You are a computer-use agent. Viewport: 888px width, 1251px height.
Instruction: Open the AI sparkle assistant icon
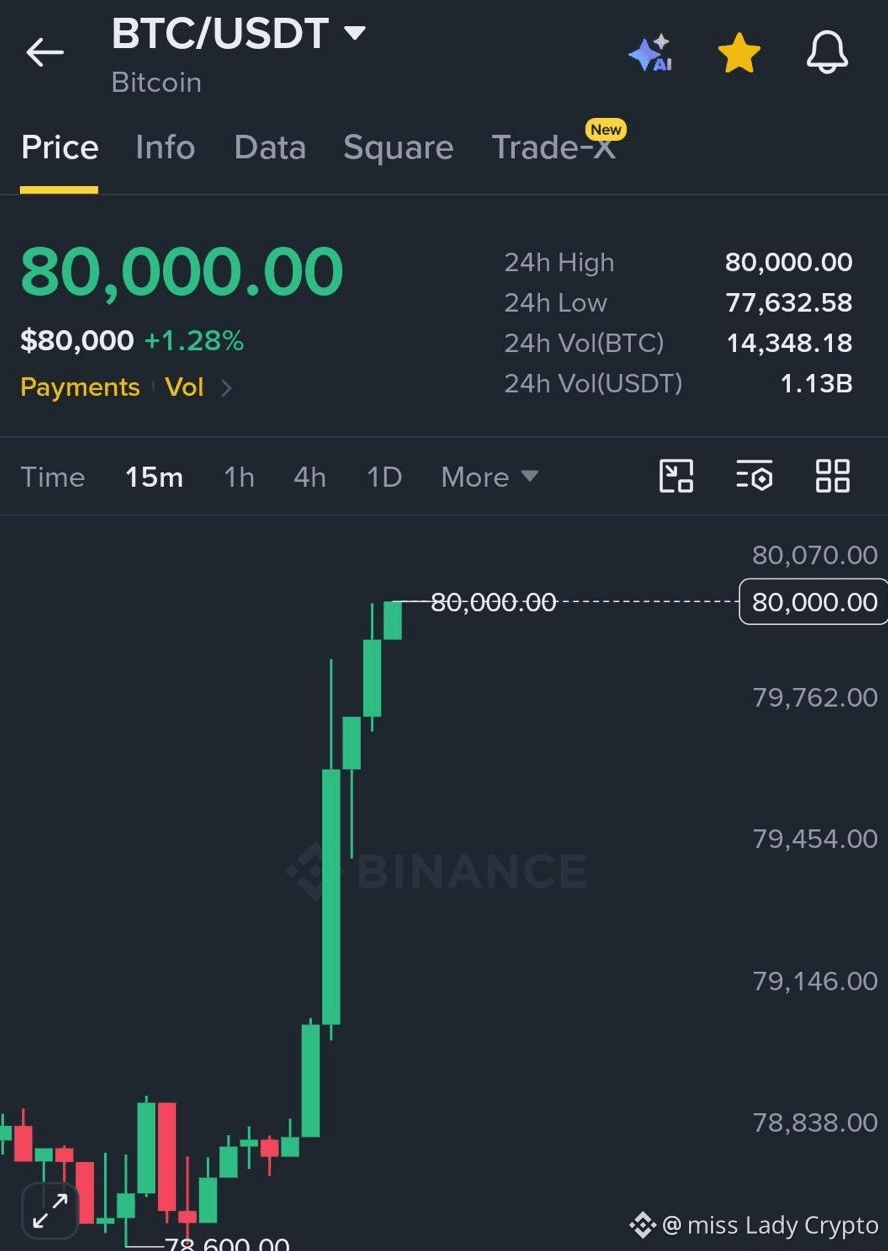[x=650, y=53]
